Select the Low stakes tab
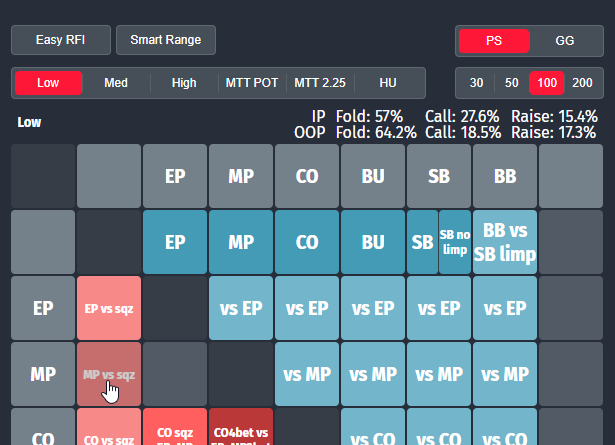Viewport: 615px width, 445px height. 48,83
